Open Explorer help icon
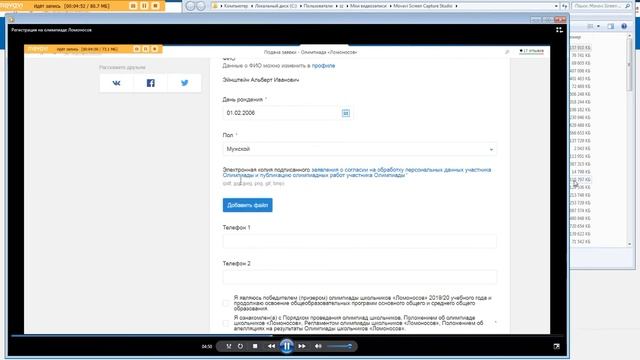Image resolution: width=640 pixels, height=360 pixels. [624, 26]
